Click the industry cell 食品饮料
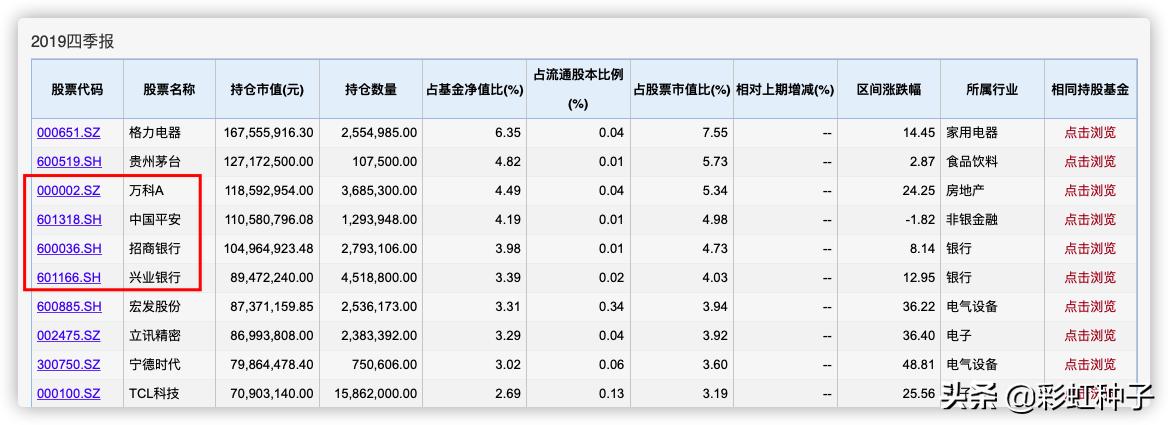1168x425 pixels. (972, 162)
